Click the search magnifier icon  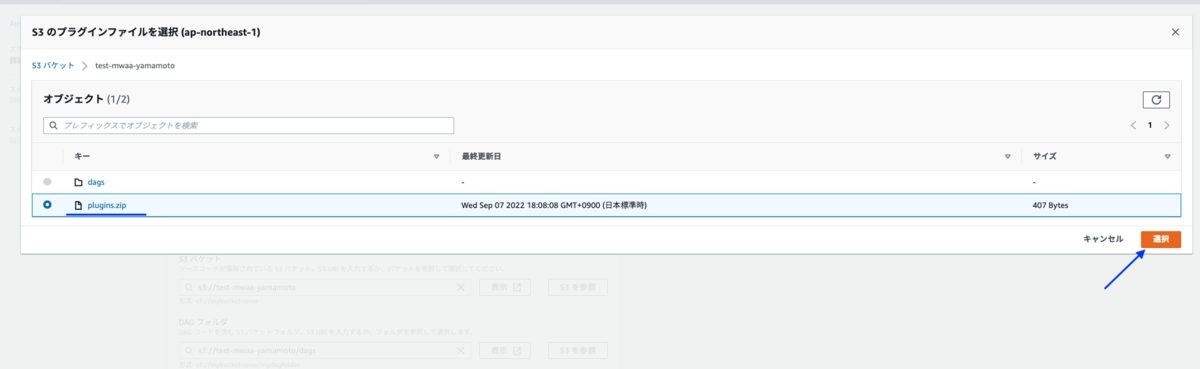coord(54,125)
